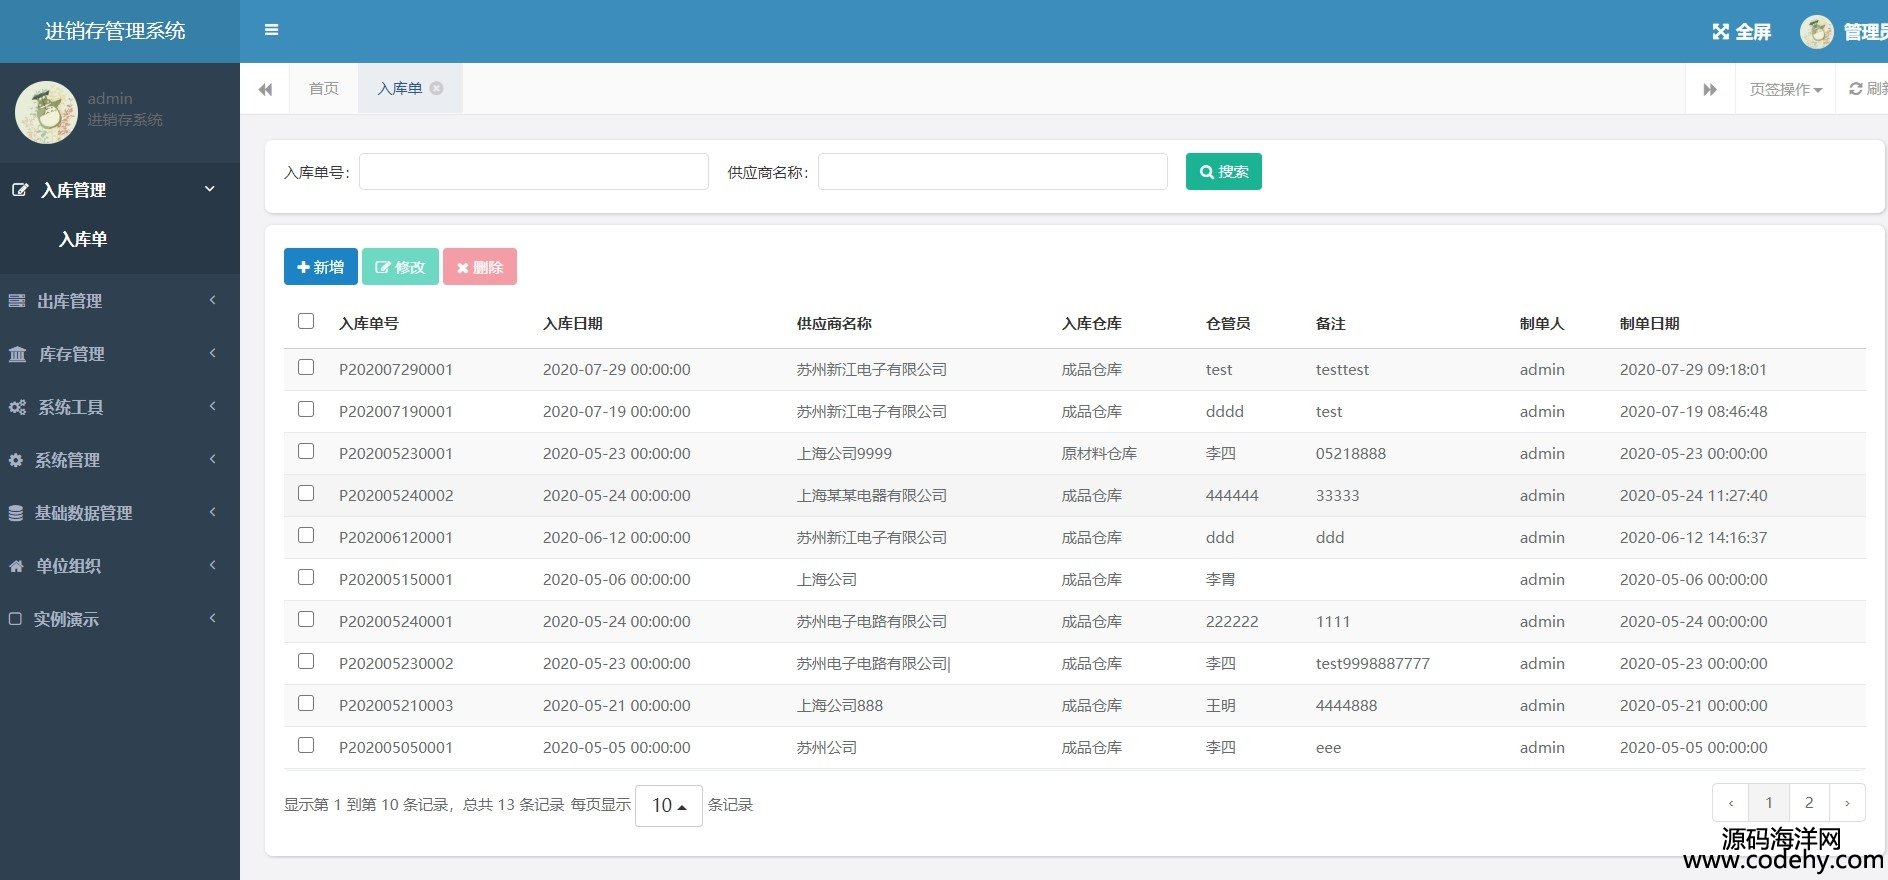
Task: Click the 搜索 search button
Action: [1223, 171]
